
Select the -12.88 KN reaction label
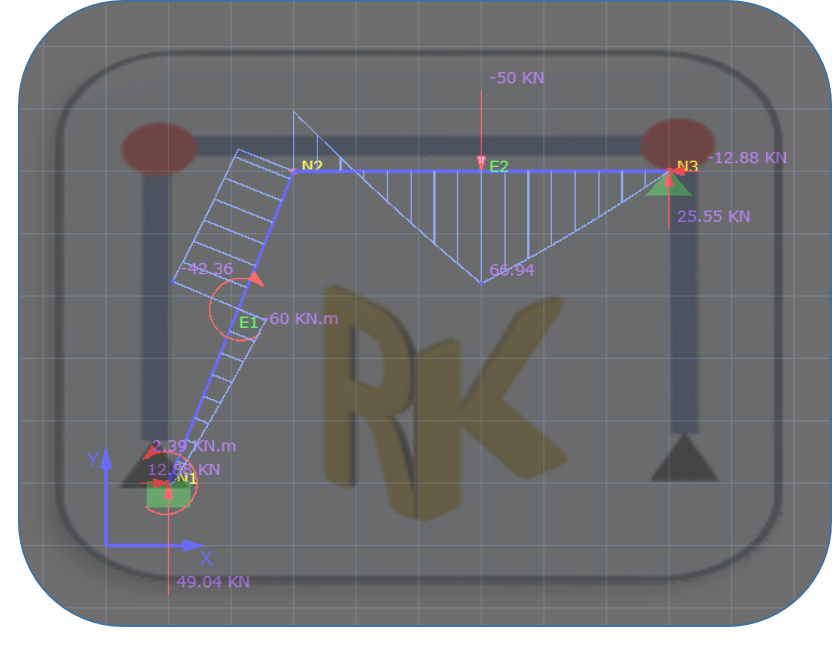pos(747,158)
